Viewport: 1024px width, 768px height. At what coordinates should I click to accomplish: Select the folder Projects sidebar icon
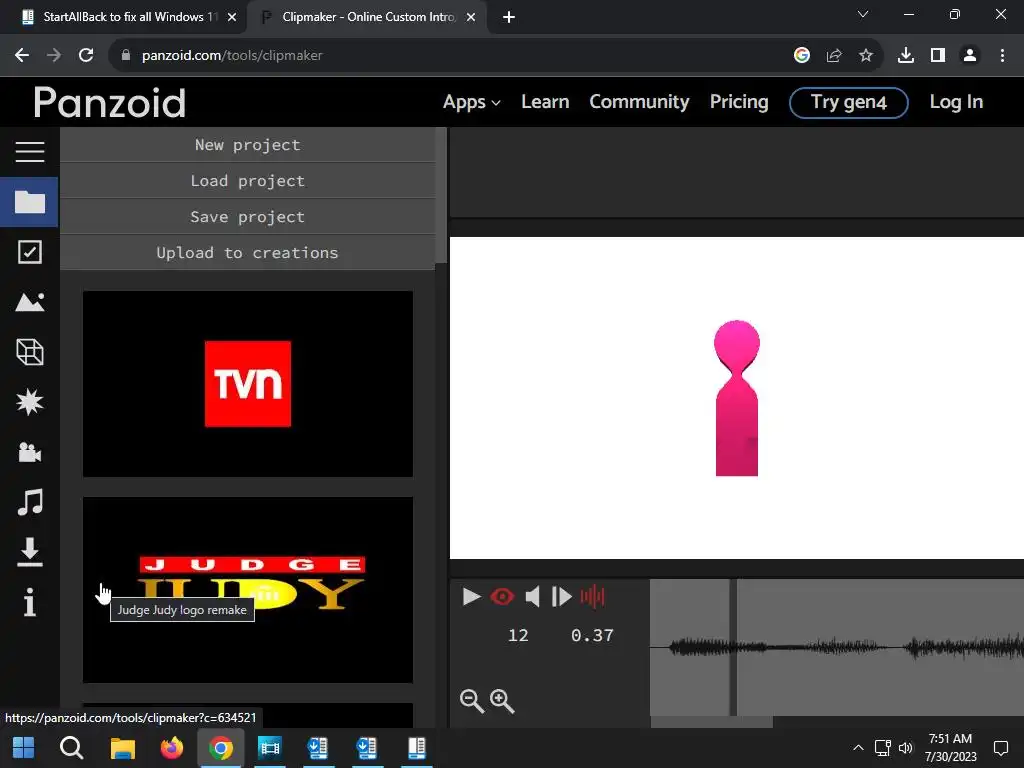[x=29, y=202]
